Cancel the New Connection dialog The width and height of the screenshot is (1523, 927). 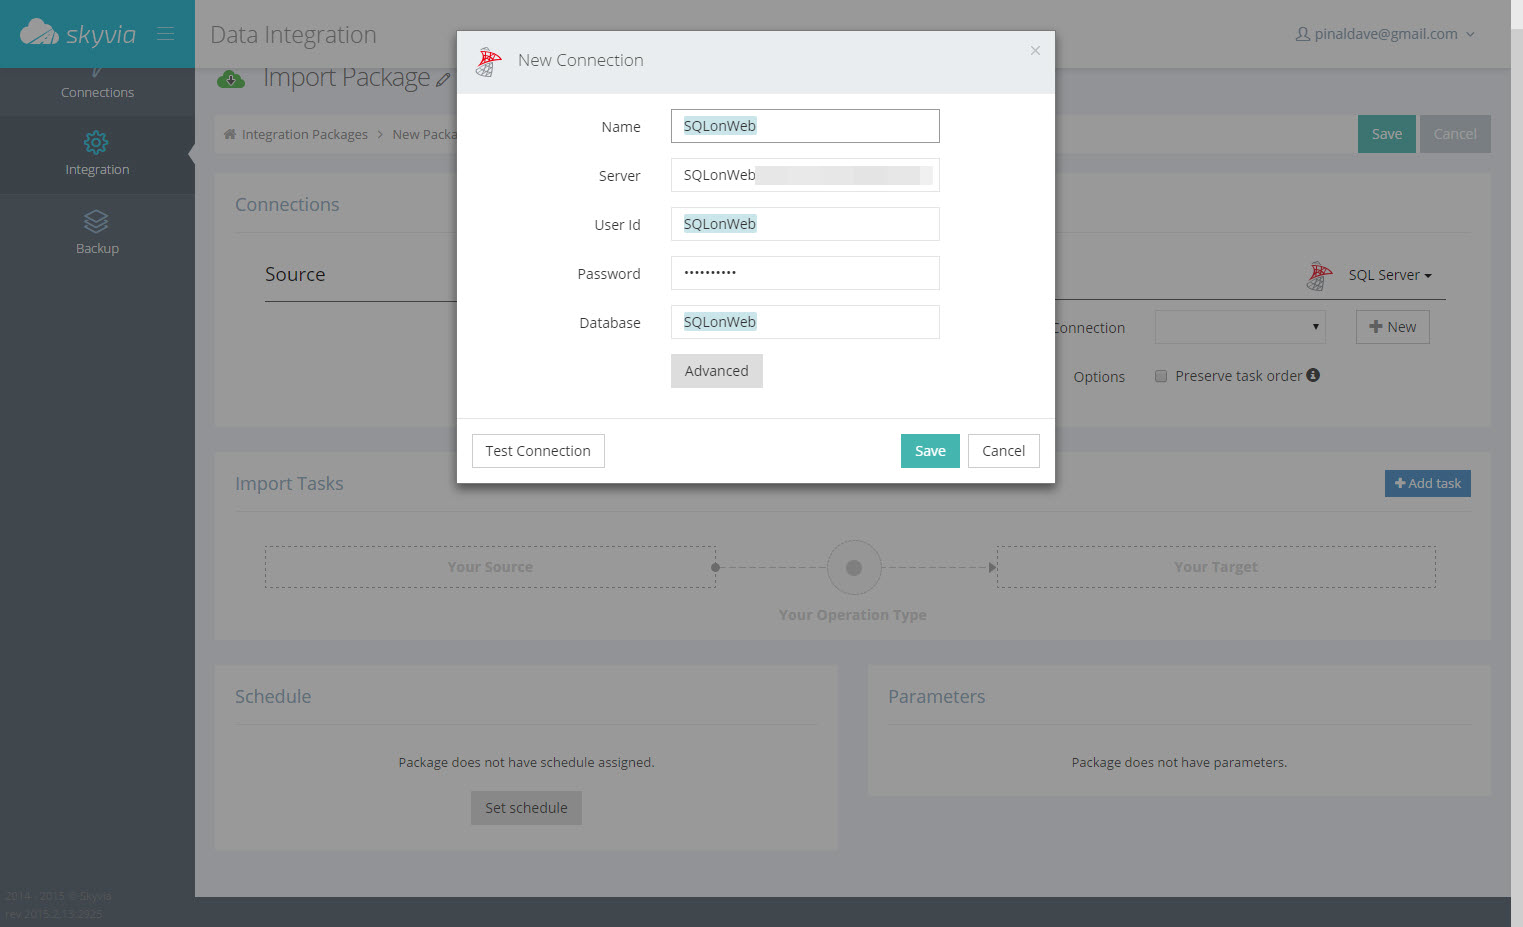pos(1004,451)
